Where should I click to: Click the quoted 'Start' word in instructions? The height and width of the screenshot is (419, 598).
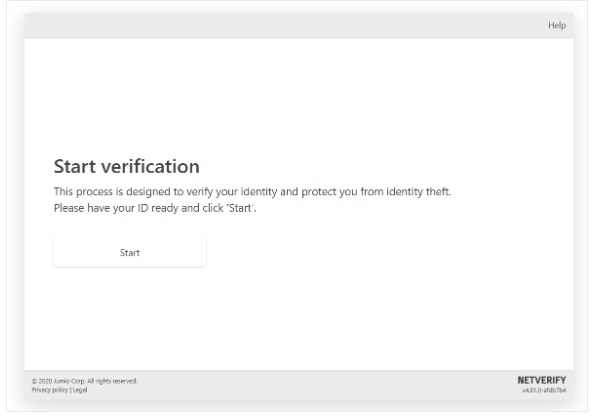[x=240, y=208]
